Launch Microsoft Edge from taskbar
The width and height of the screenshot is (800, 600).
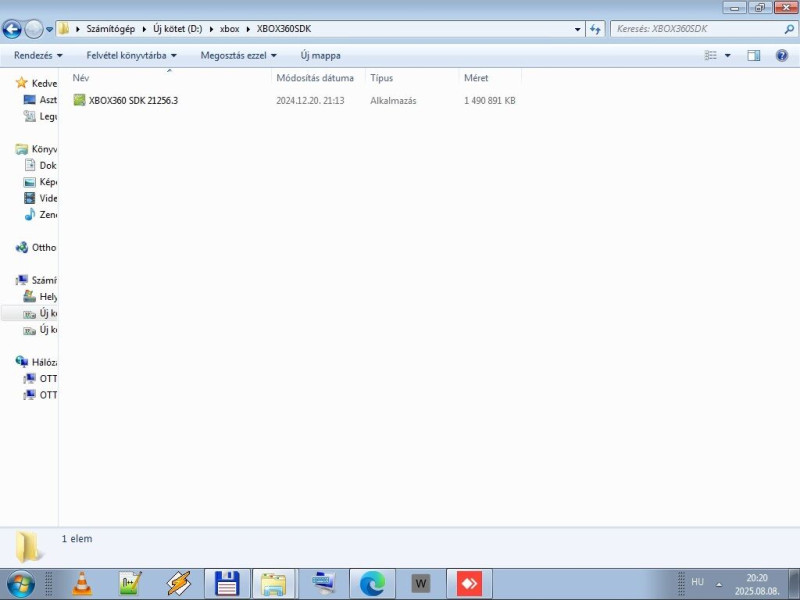372,584
